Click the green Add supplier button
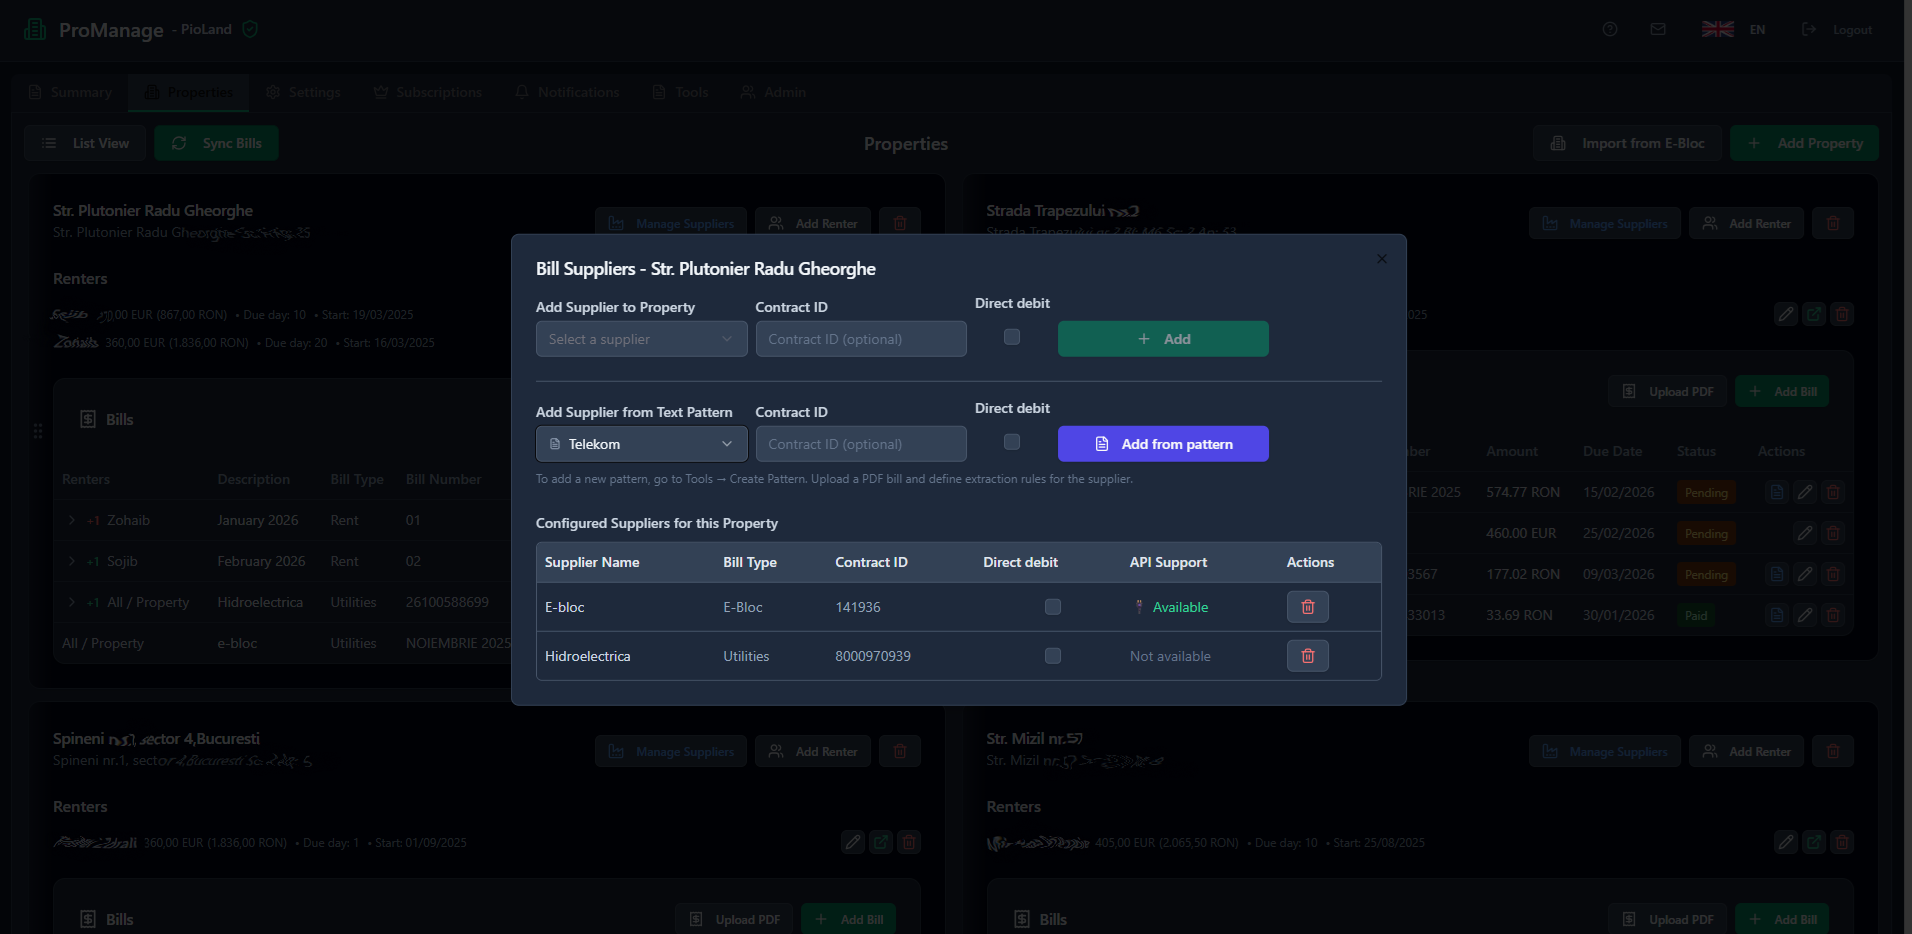This screenshot has width=1912, height=934. click(x=1162, y=338)
